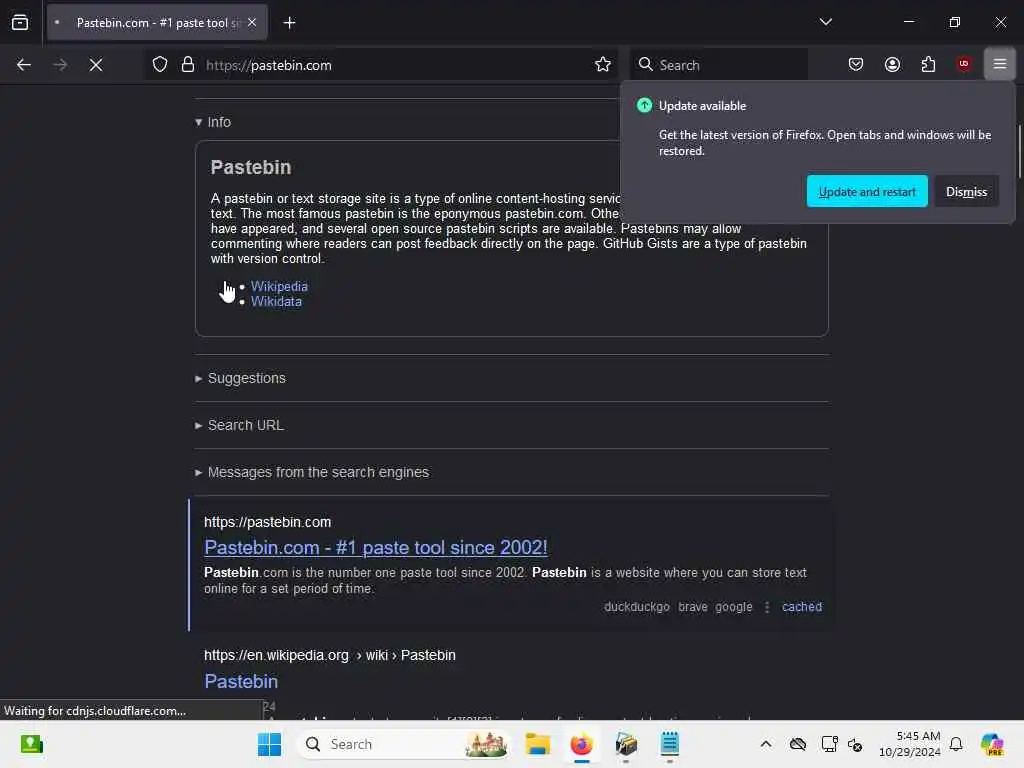Screen dimensions: 1024x768
Task: Open the Windows Start menu
Action: coord(269,744)
